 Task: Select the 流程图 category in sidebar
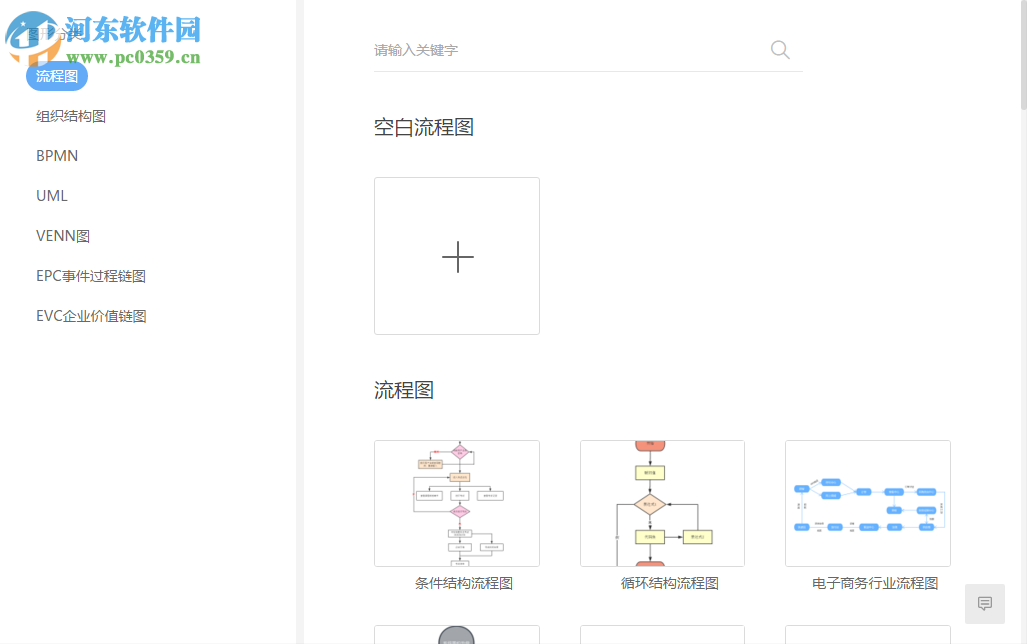56,76
